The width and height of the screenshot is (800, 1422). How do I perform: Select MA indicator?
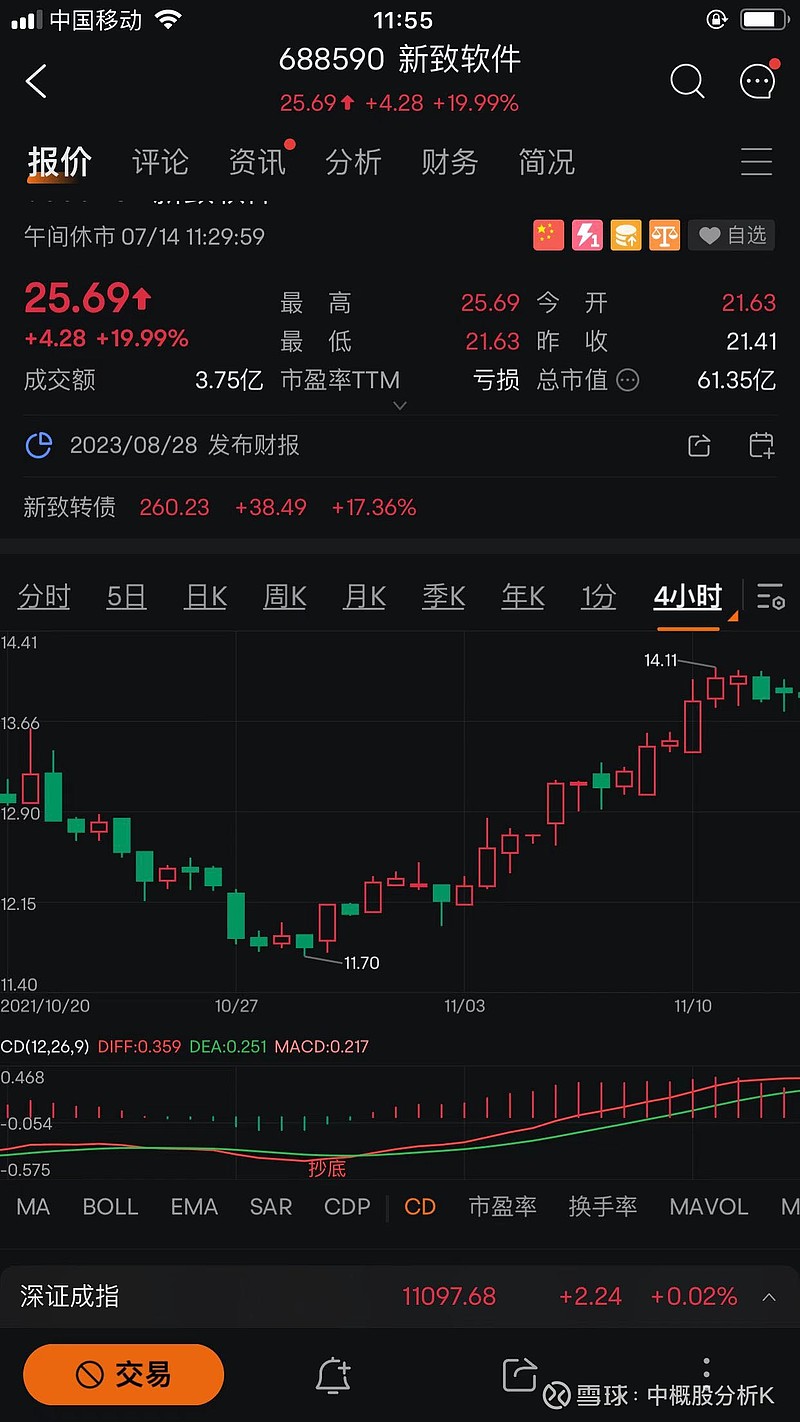click(33, 1207)
